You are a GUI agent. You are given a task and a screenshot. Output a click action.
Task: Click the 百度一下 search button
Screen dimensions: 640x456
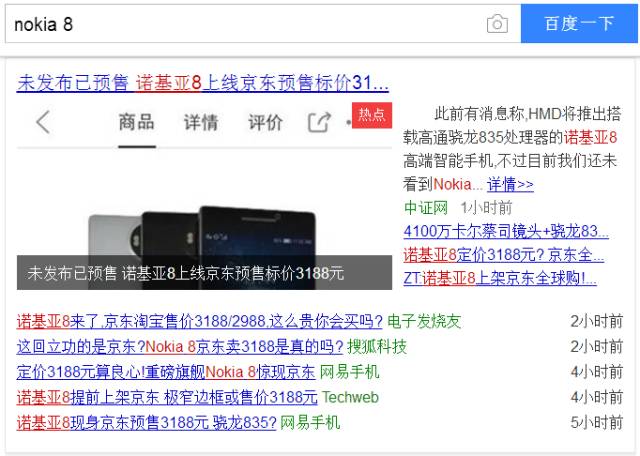pos(579,24)
